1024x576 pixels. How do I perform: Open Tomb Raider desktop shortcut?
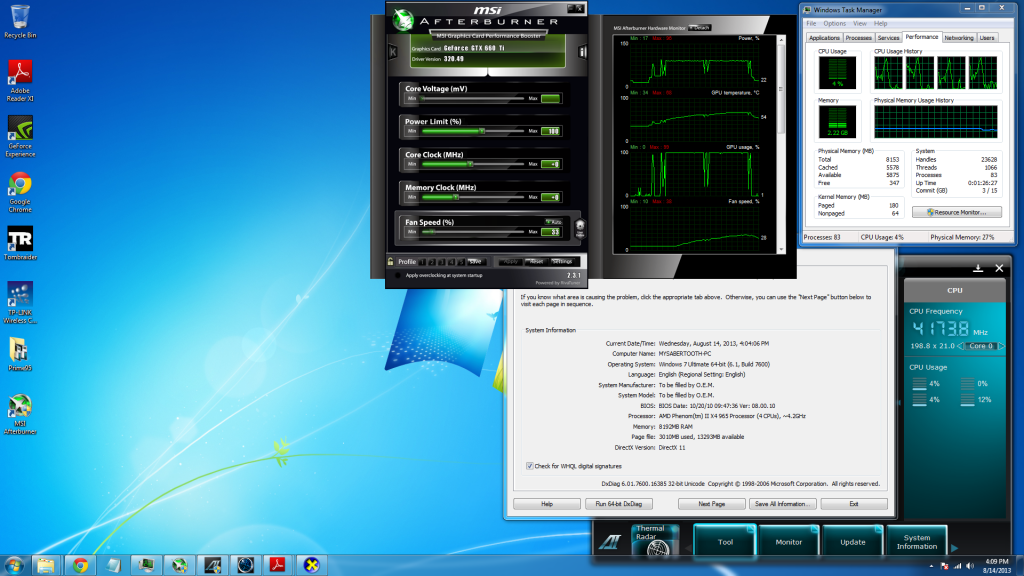[x=19, y=240]
